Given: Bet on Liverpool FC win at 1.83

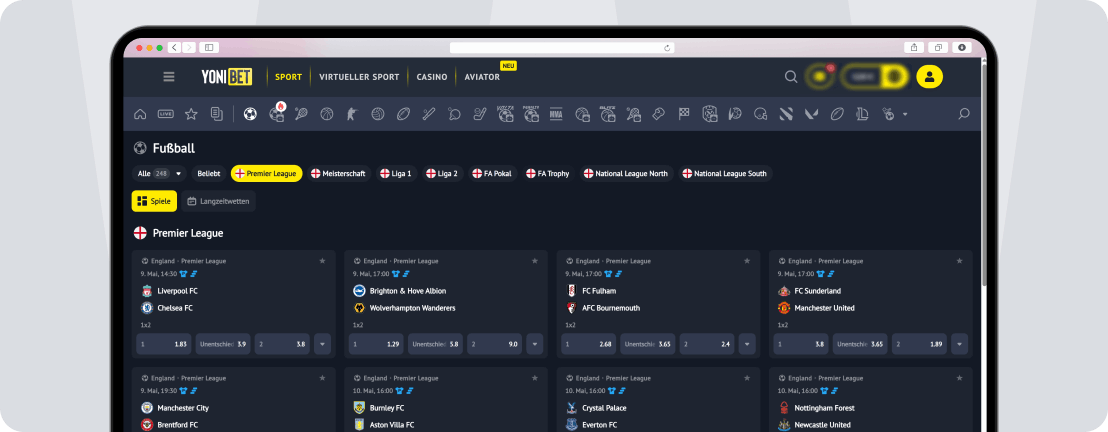Looking at the screenshot, I should (x=164, y=344).
